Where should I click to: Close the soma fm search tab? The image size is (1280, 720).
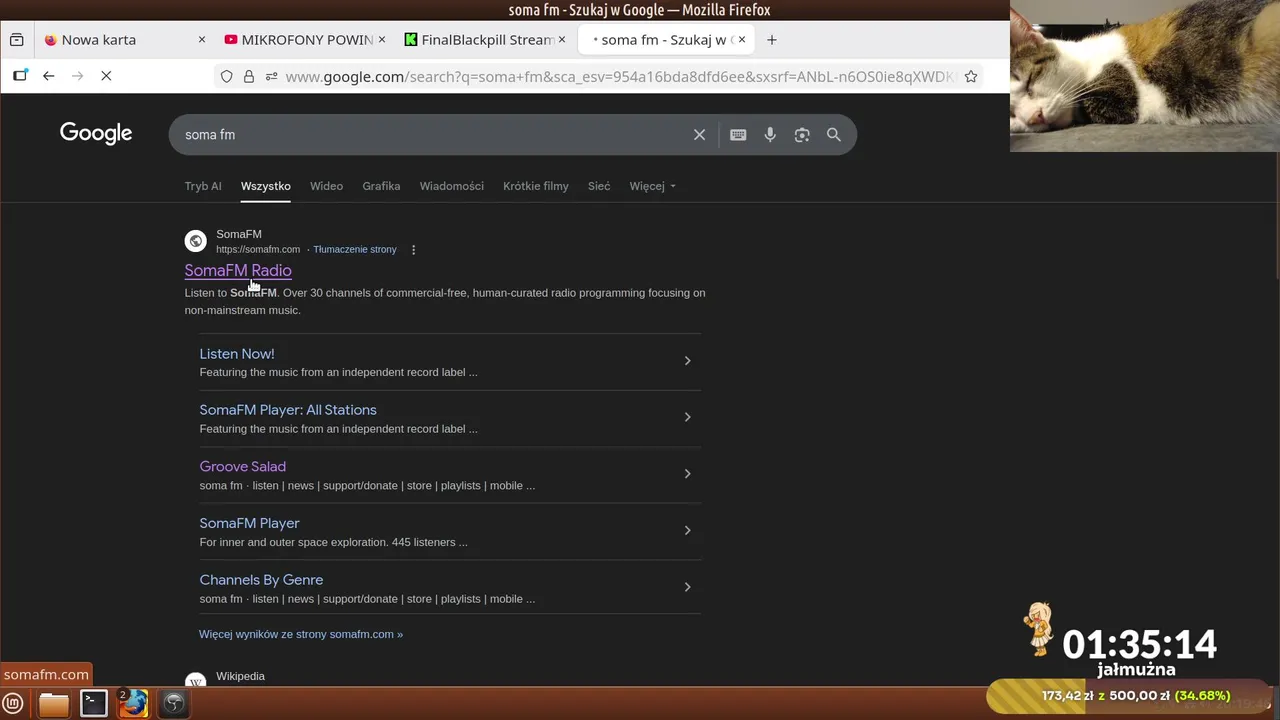coord(741,40)
